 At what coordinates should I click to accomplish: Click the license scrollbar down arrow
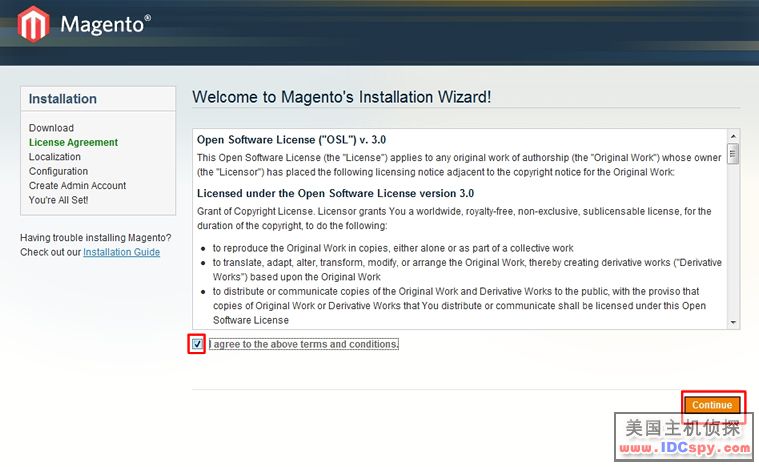[733, 322]
